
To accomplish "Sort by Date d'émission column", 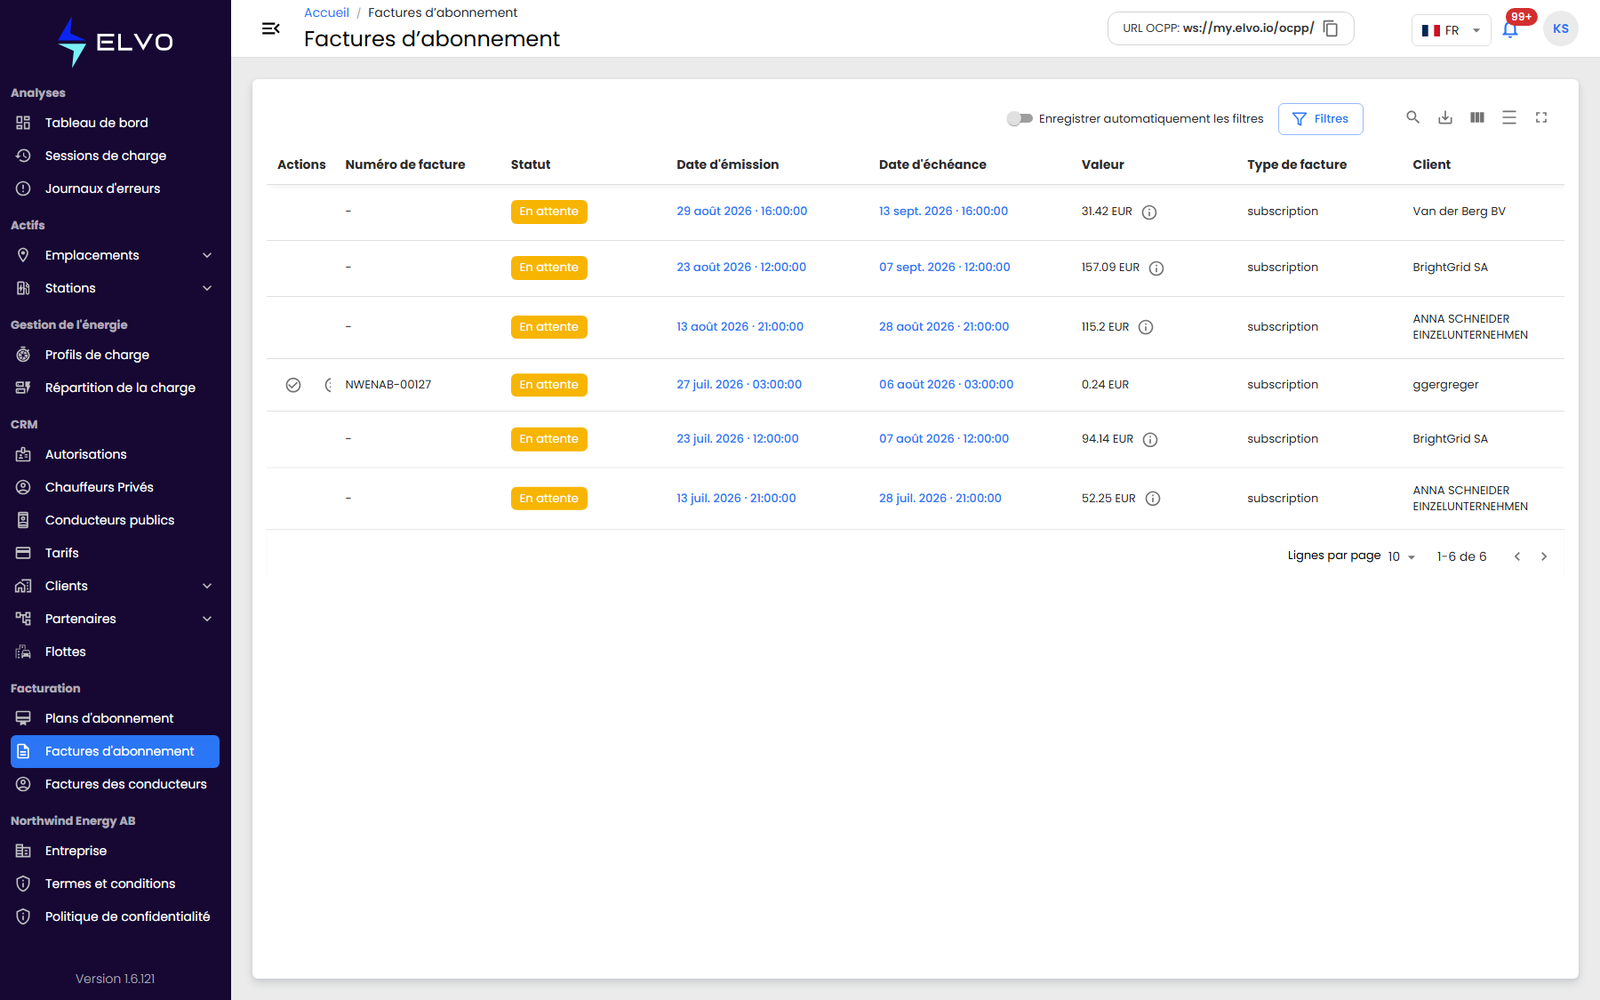I will click(727, 164).
